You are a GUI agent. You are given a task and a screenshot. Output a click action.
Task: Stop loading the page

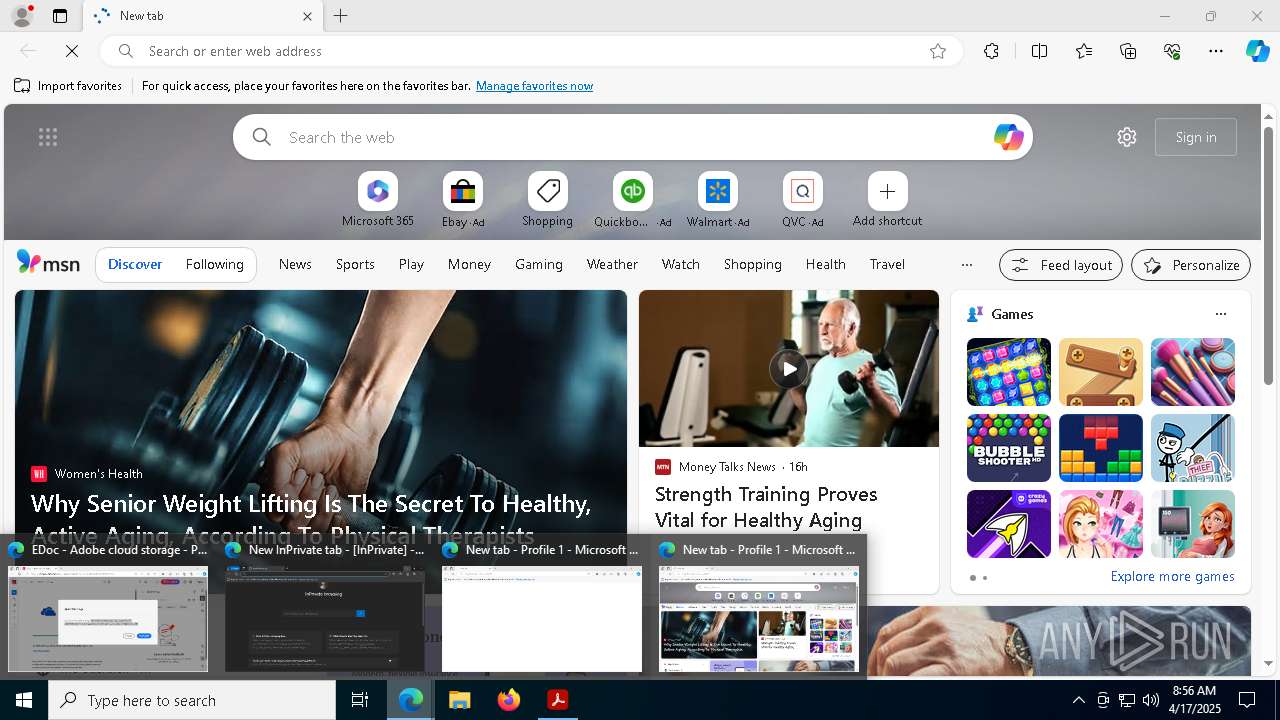coord(72,51)
